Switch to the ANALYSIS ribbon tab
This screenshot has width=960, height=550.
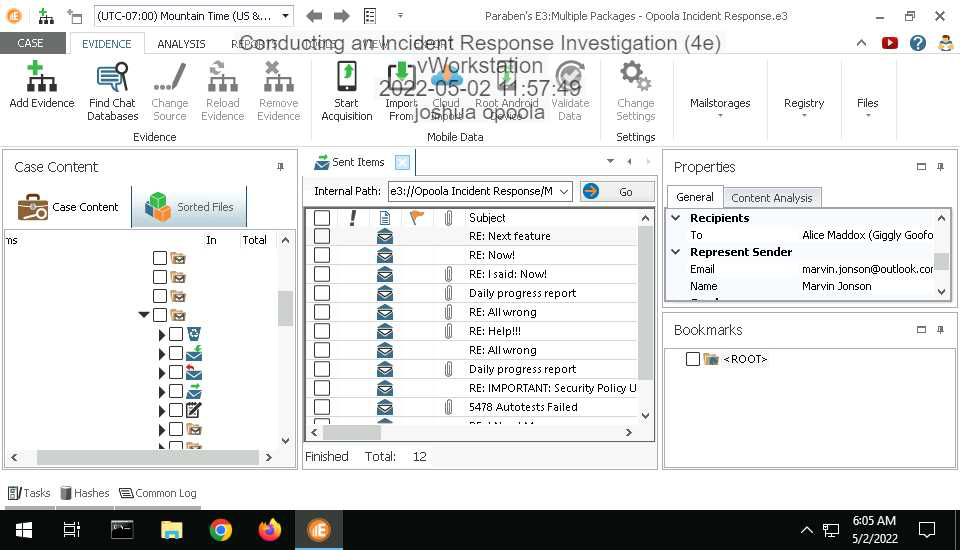point(181,43)
